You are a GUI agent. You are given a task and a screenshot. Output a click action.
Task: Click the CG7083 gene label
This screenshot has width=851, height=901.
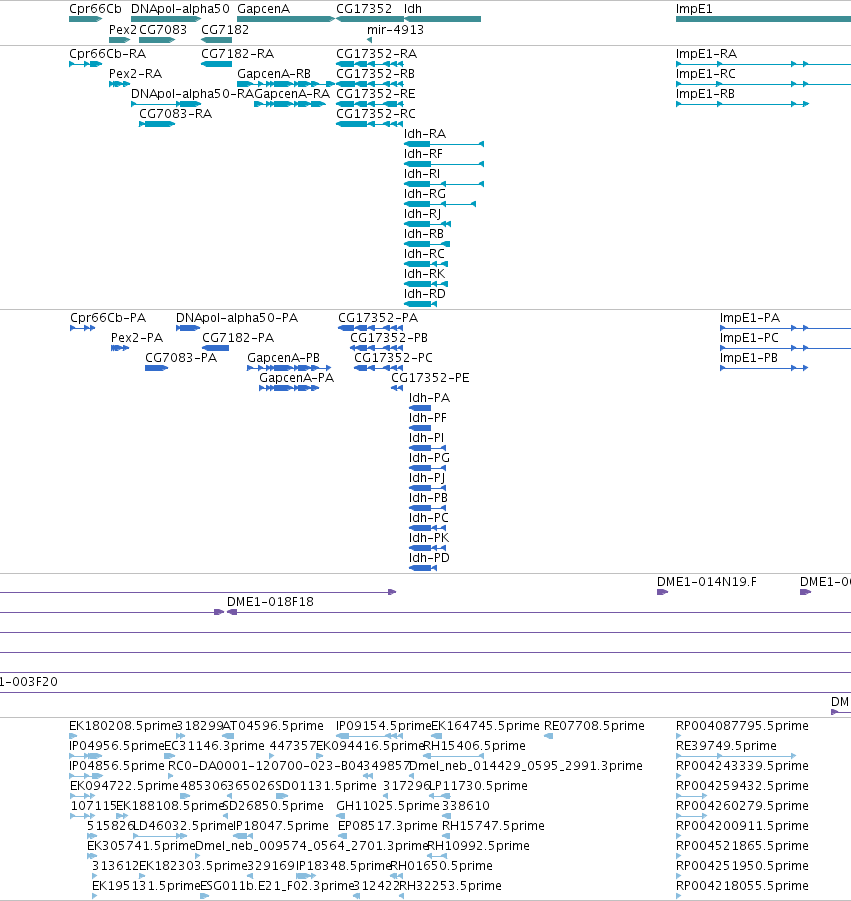(x=163, y=30)
